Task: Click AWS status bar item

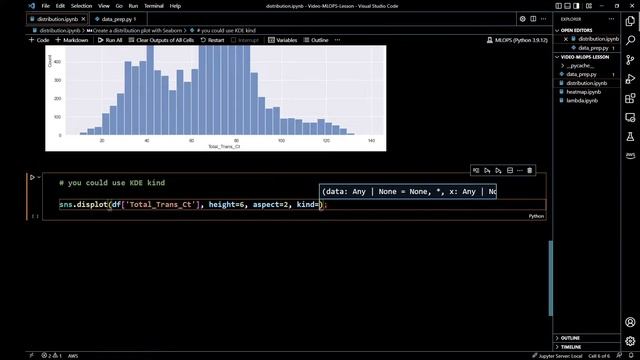Action: click(73, 356)
